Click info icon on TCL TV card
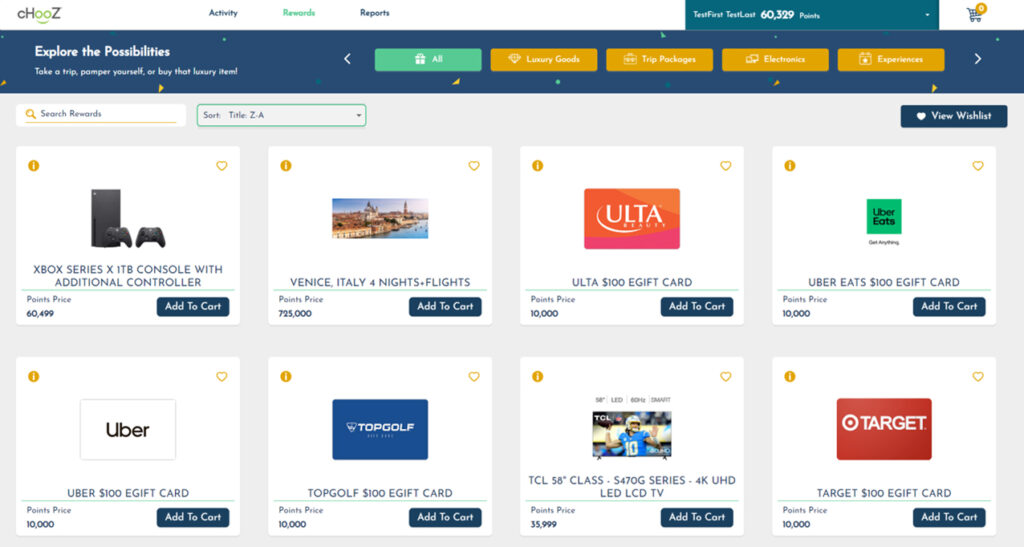Screen dimensions: 1024x547 pyautogui.click(x=537, y=377)
